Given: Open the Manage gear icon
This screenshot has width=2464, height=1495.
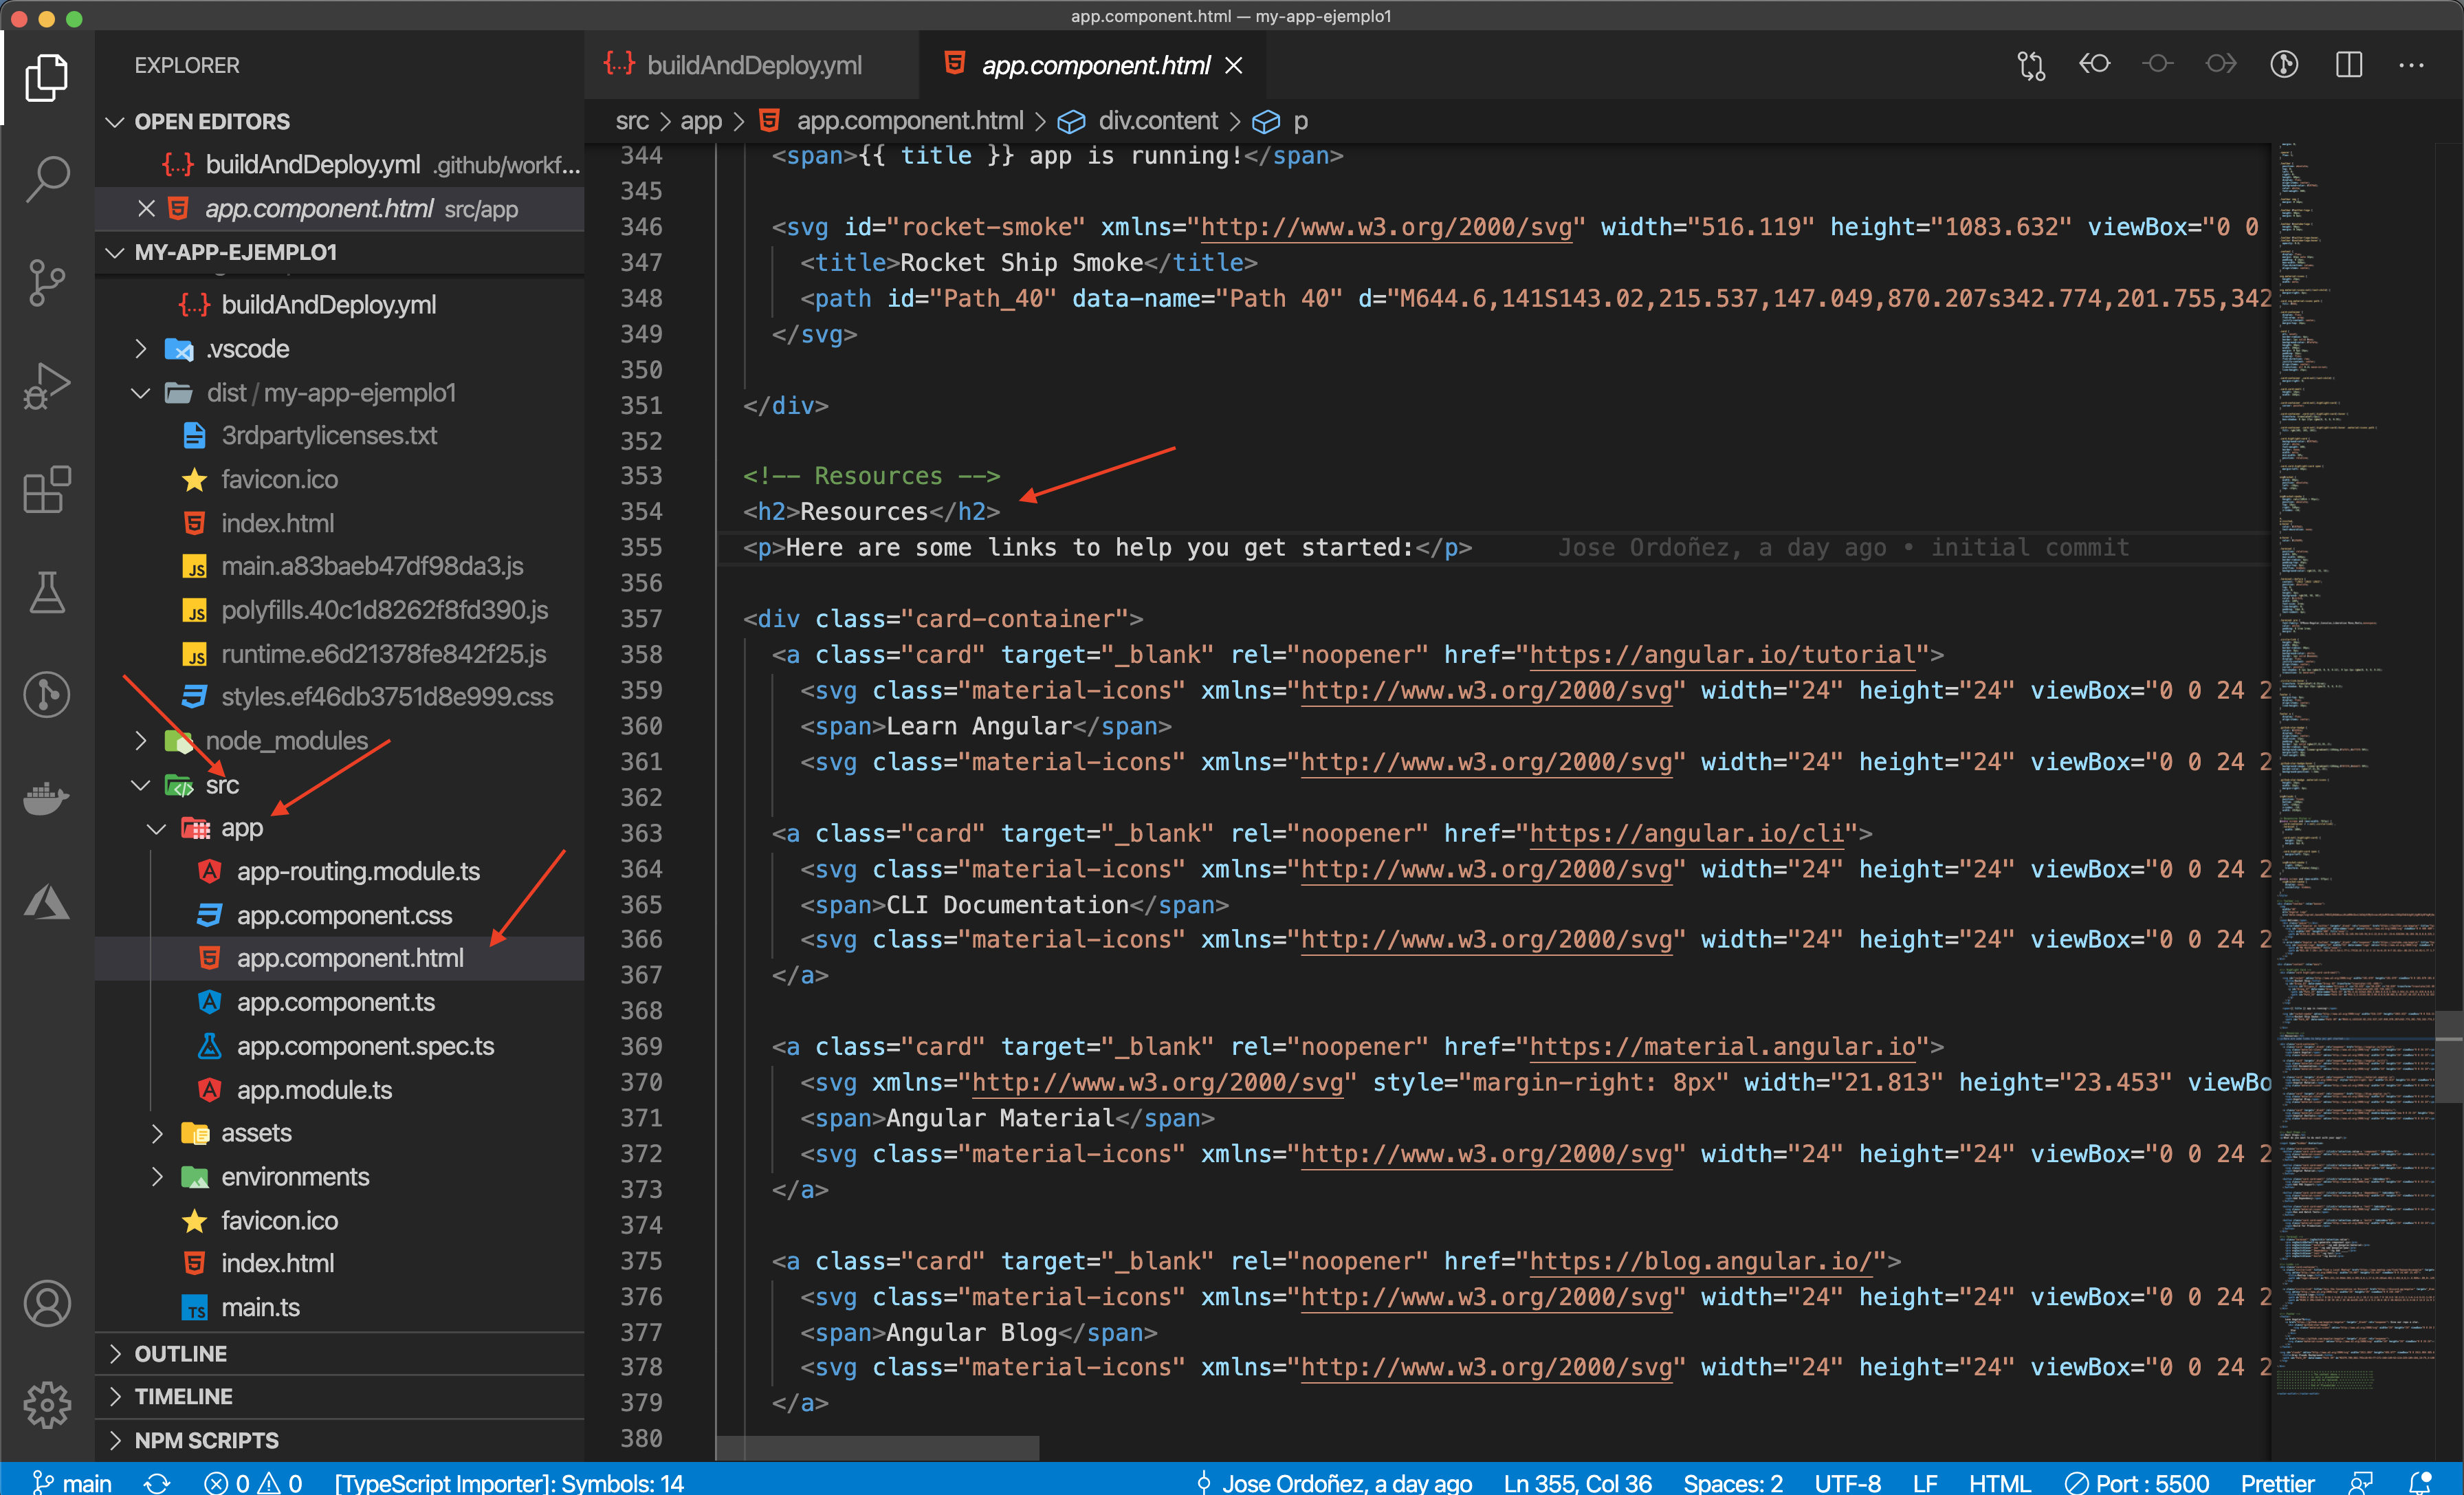Looking at the screenshot, I should click(x=47, y=1405).
